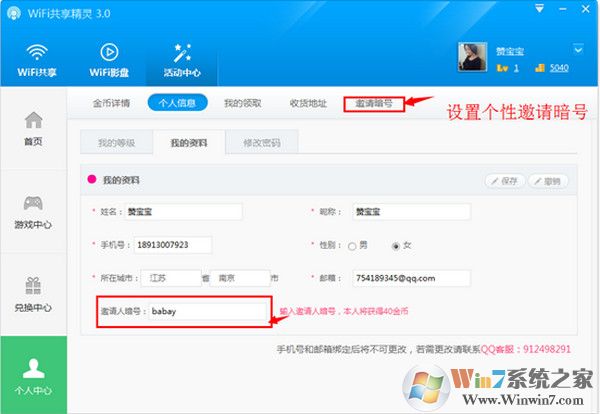600x414 pixels.
Task: Minimize the WiFi共享精灵 window
Action: coord(563,9)
